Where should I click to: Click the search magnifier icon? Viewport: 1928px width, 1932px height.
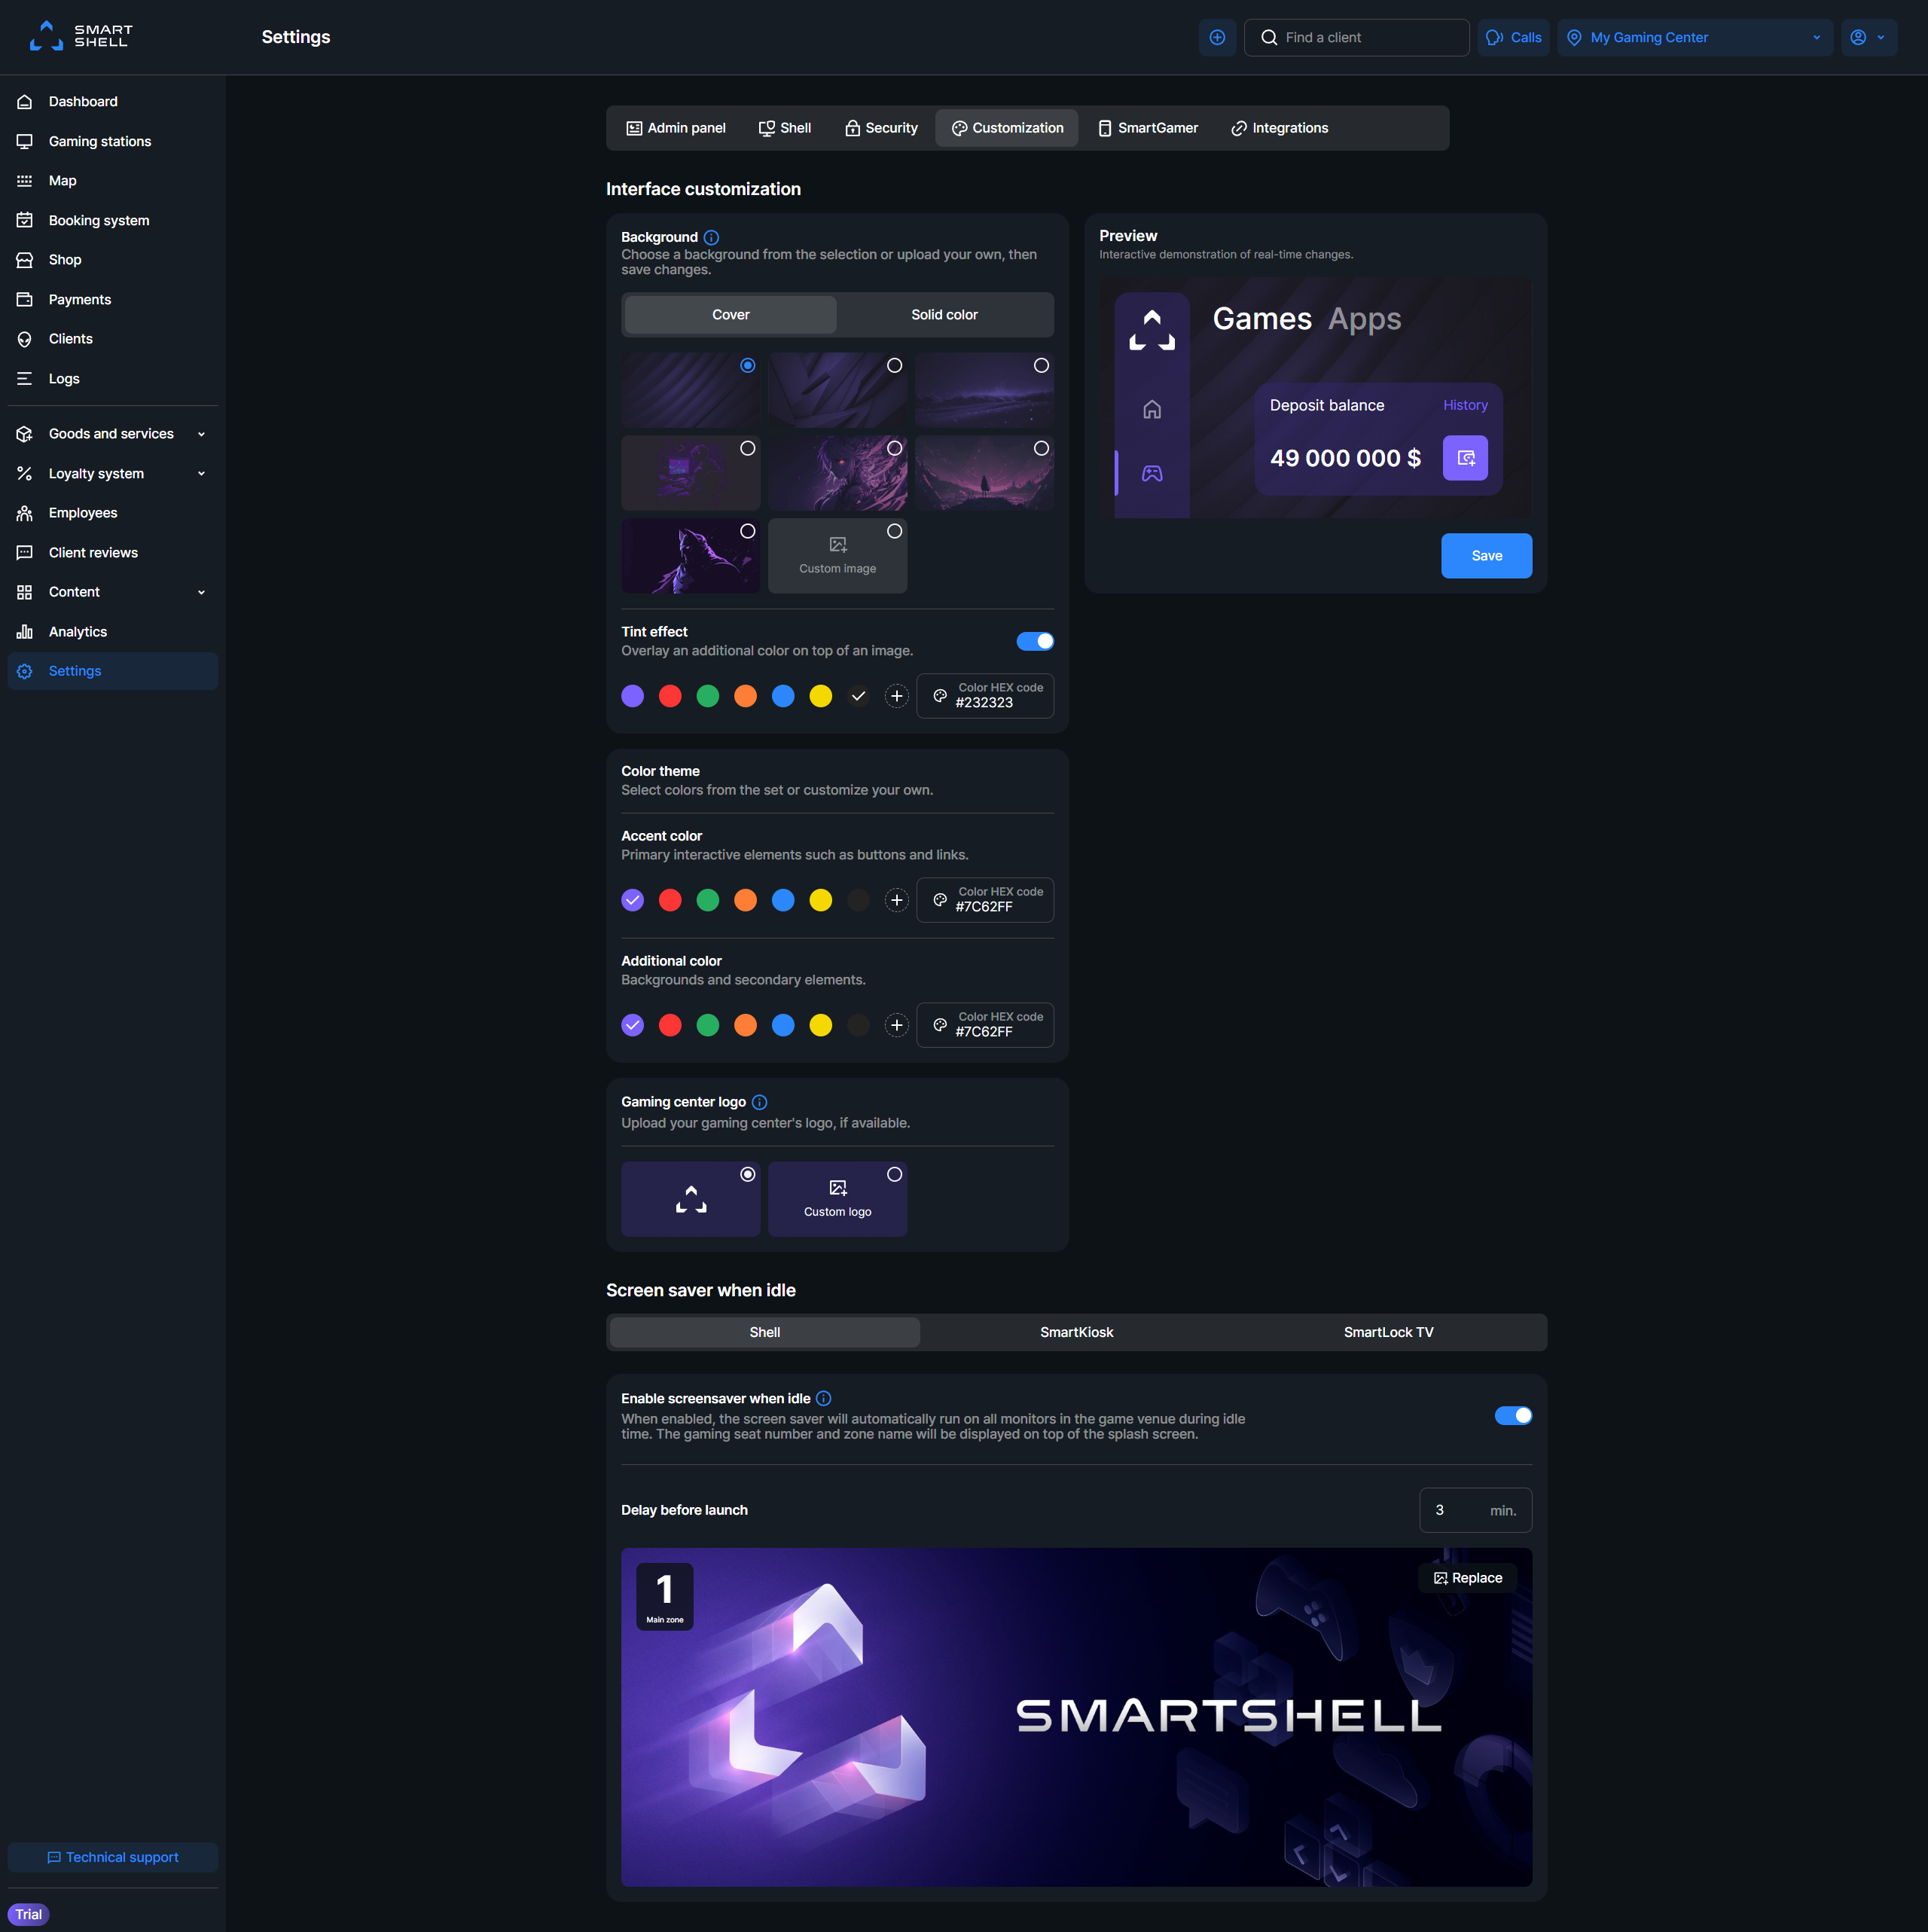point(1269,37)
